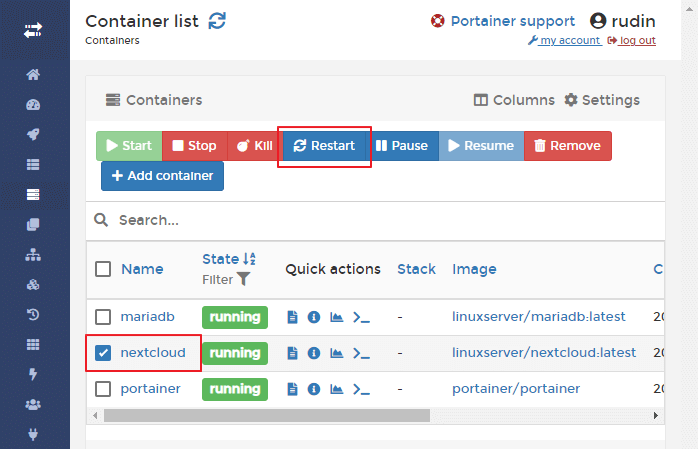Open portainer/portainer image link
Screen dimensions: 698x449
click(516, 389)
